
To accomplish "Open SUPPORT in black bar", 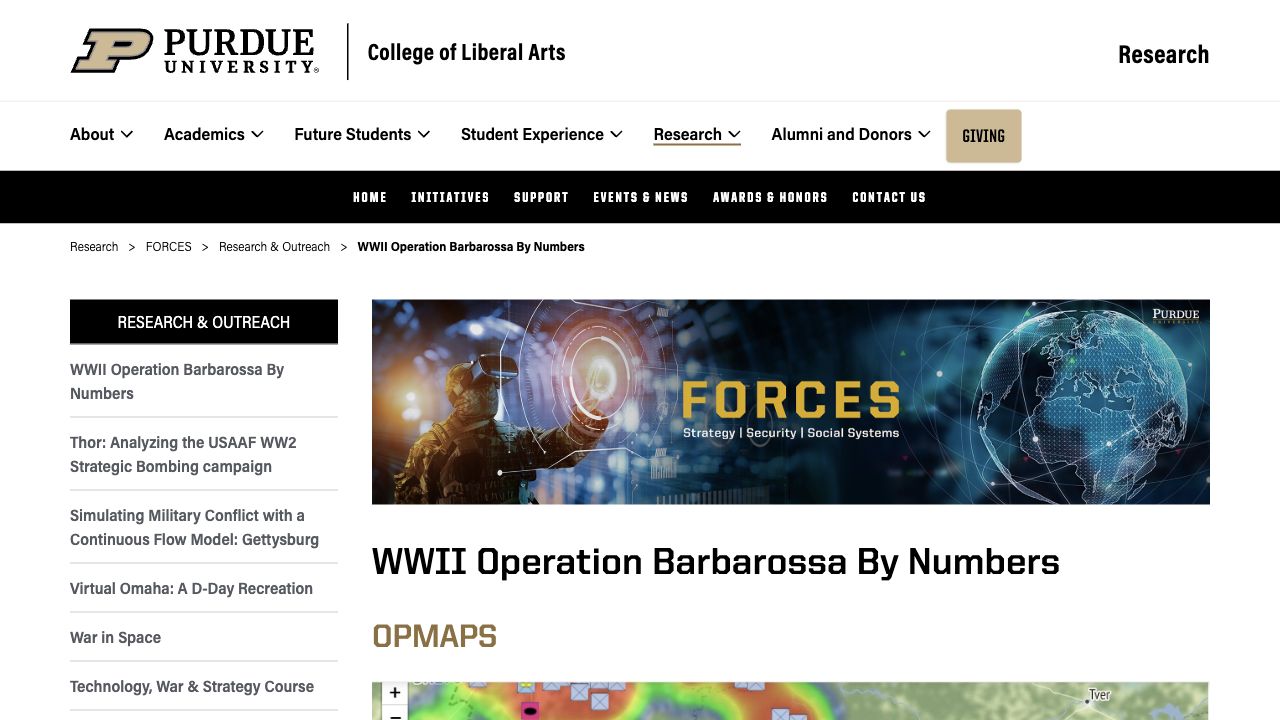I will (x=541, y=197).
